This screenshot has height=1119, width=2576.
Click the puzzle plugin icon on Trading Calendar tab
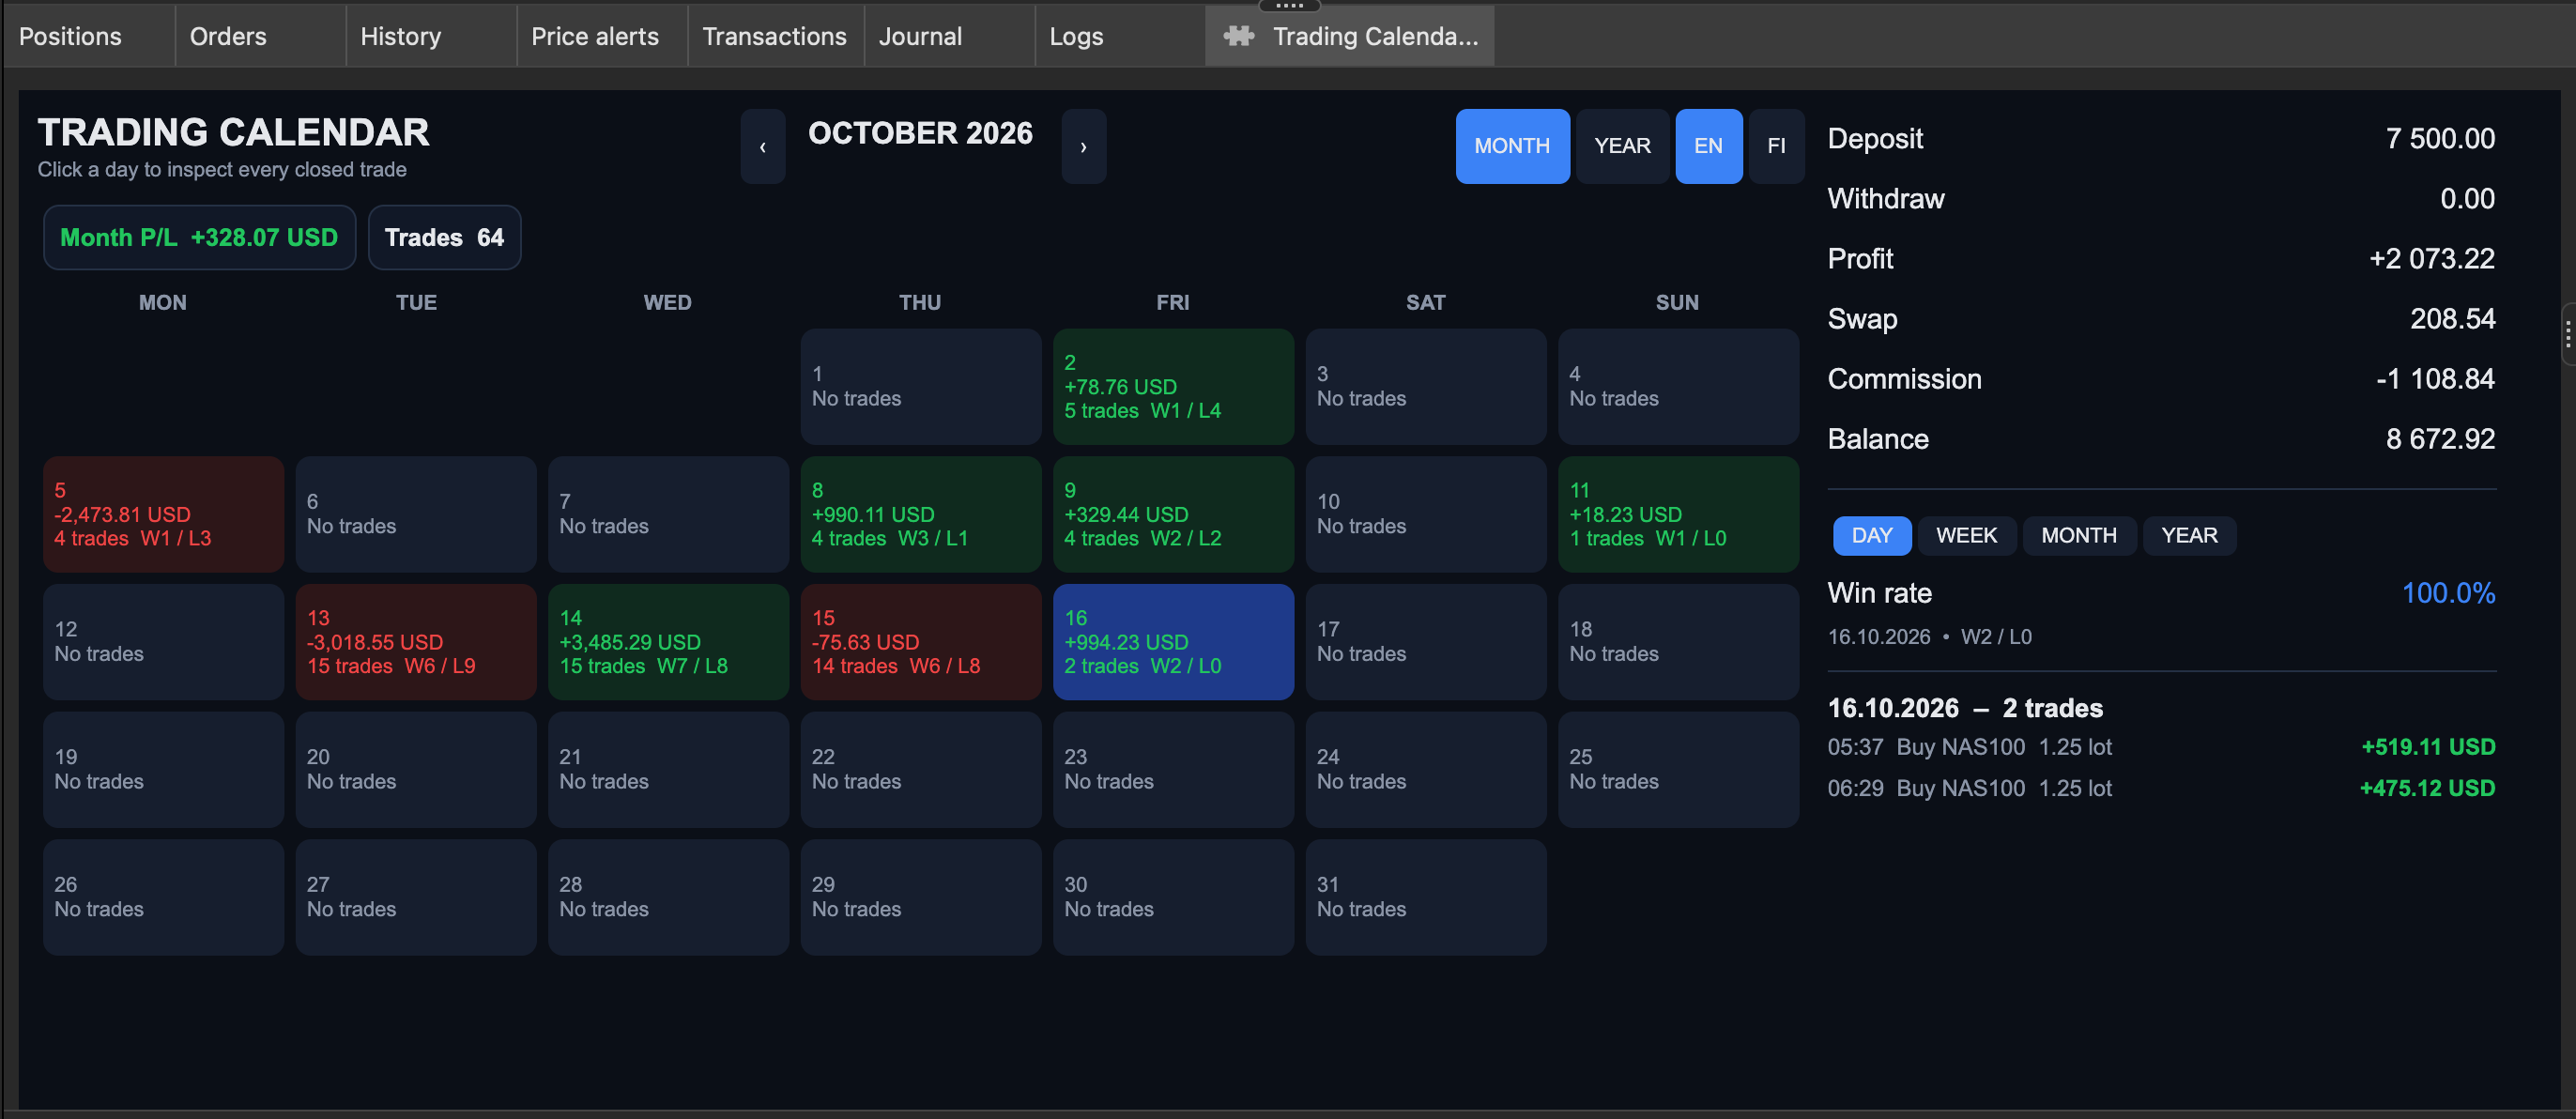point(1238,36)
